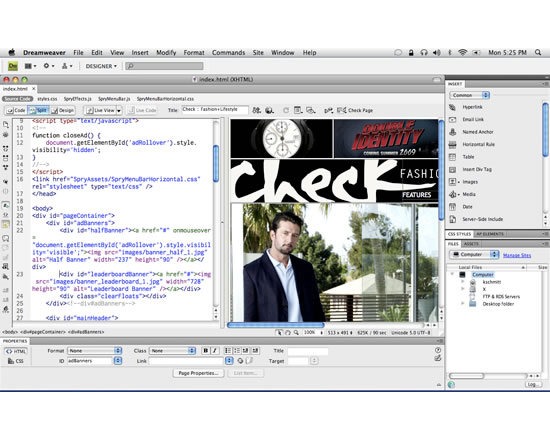Click the File Management toolbar icon
This screenshot has height=440, width=550.
[x=256, y=110]
